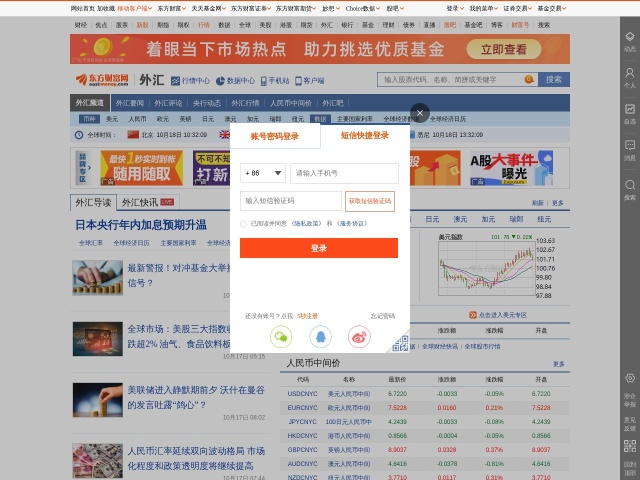640x480 pixels.
Task: Log in with Weibo icon
Action: pos(359,337)
